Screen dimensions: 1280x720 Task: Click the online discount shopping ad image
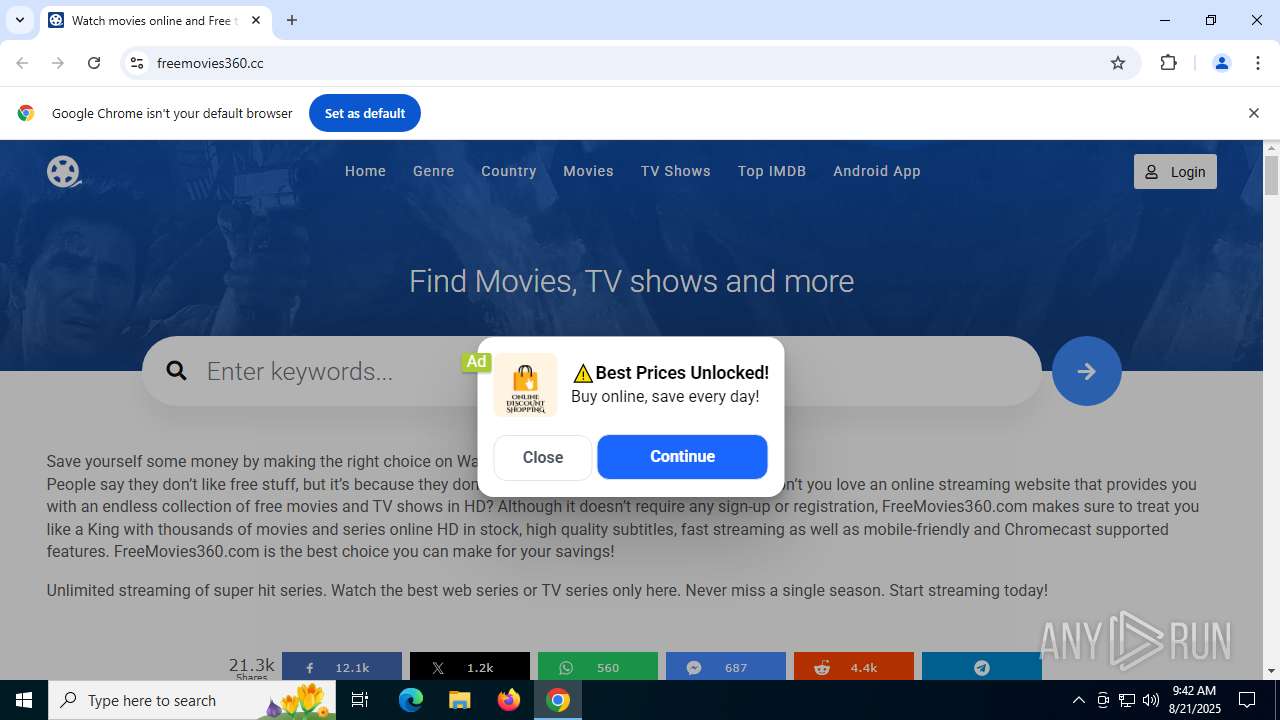(525, 385)
